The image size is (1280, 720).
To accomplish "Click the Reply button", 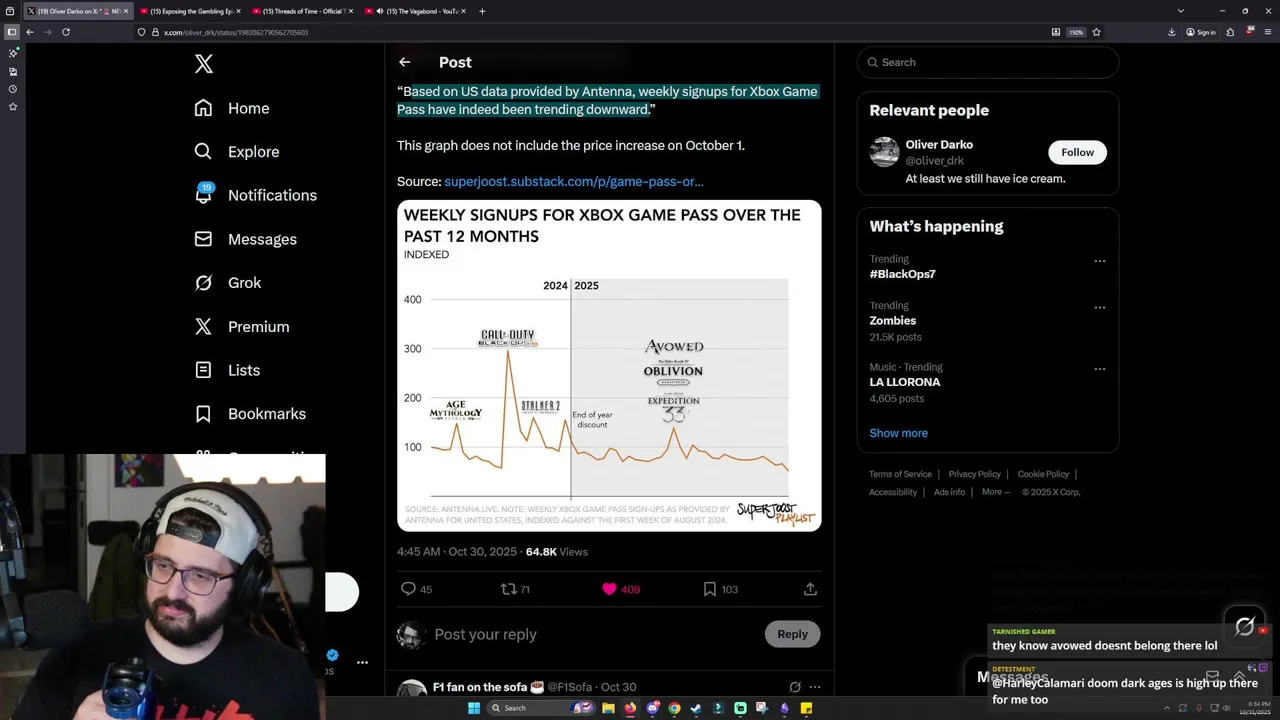I will click(x=792, y=634).
